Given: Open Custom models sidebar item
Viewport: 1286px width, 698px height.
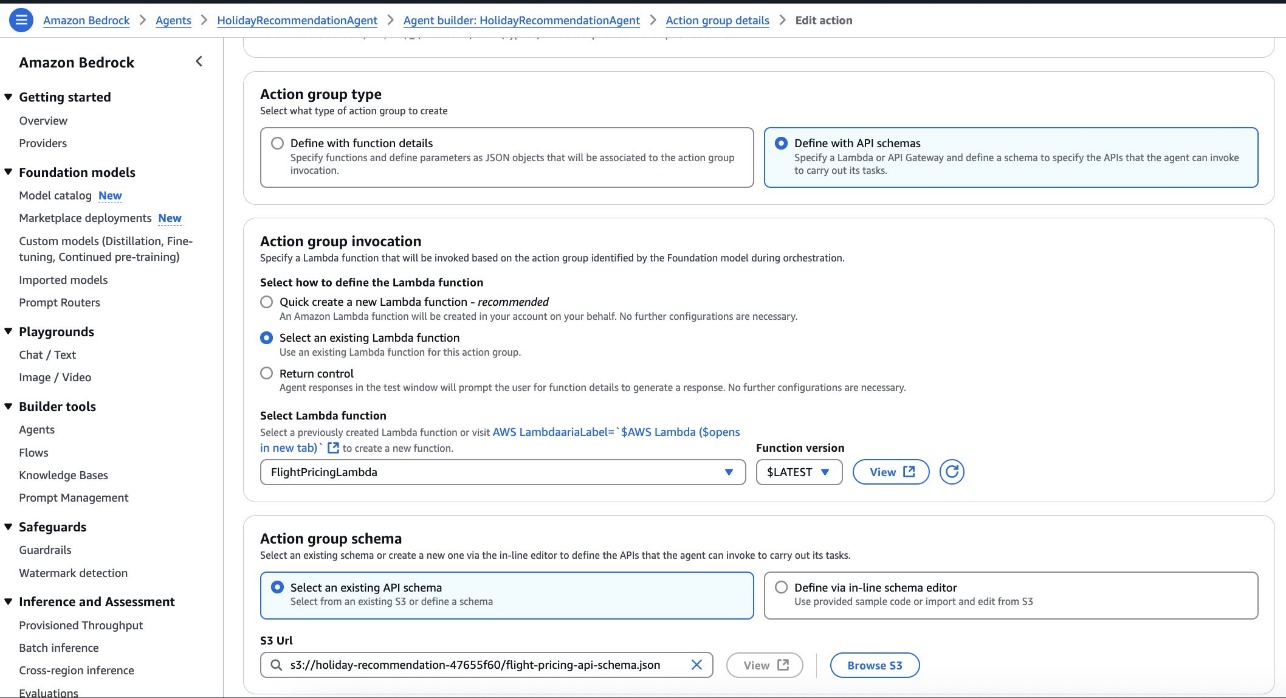Looking at the screenshot, I should click(x=106, y=249).
